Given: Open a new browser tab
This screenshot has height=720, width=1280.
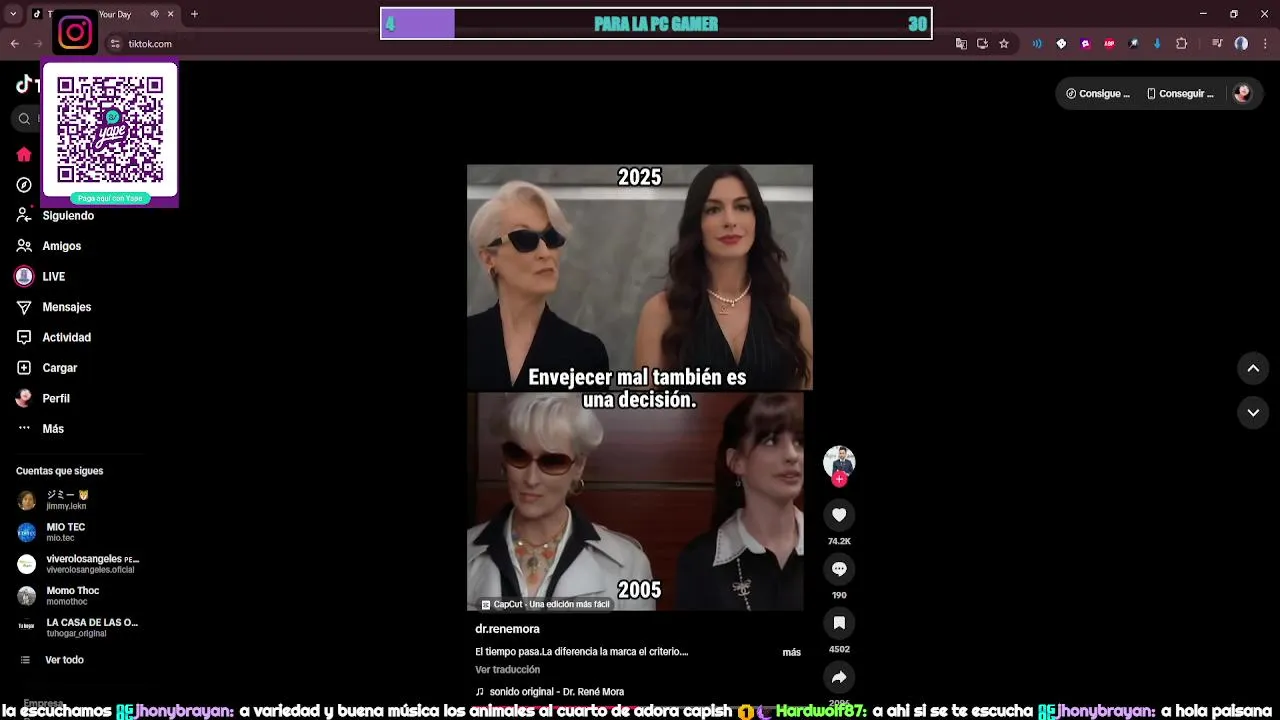Looking at the screenshot, I should [194, 14].
